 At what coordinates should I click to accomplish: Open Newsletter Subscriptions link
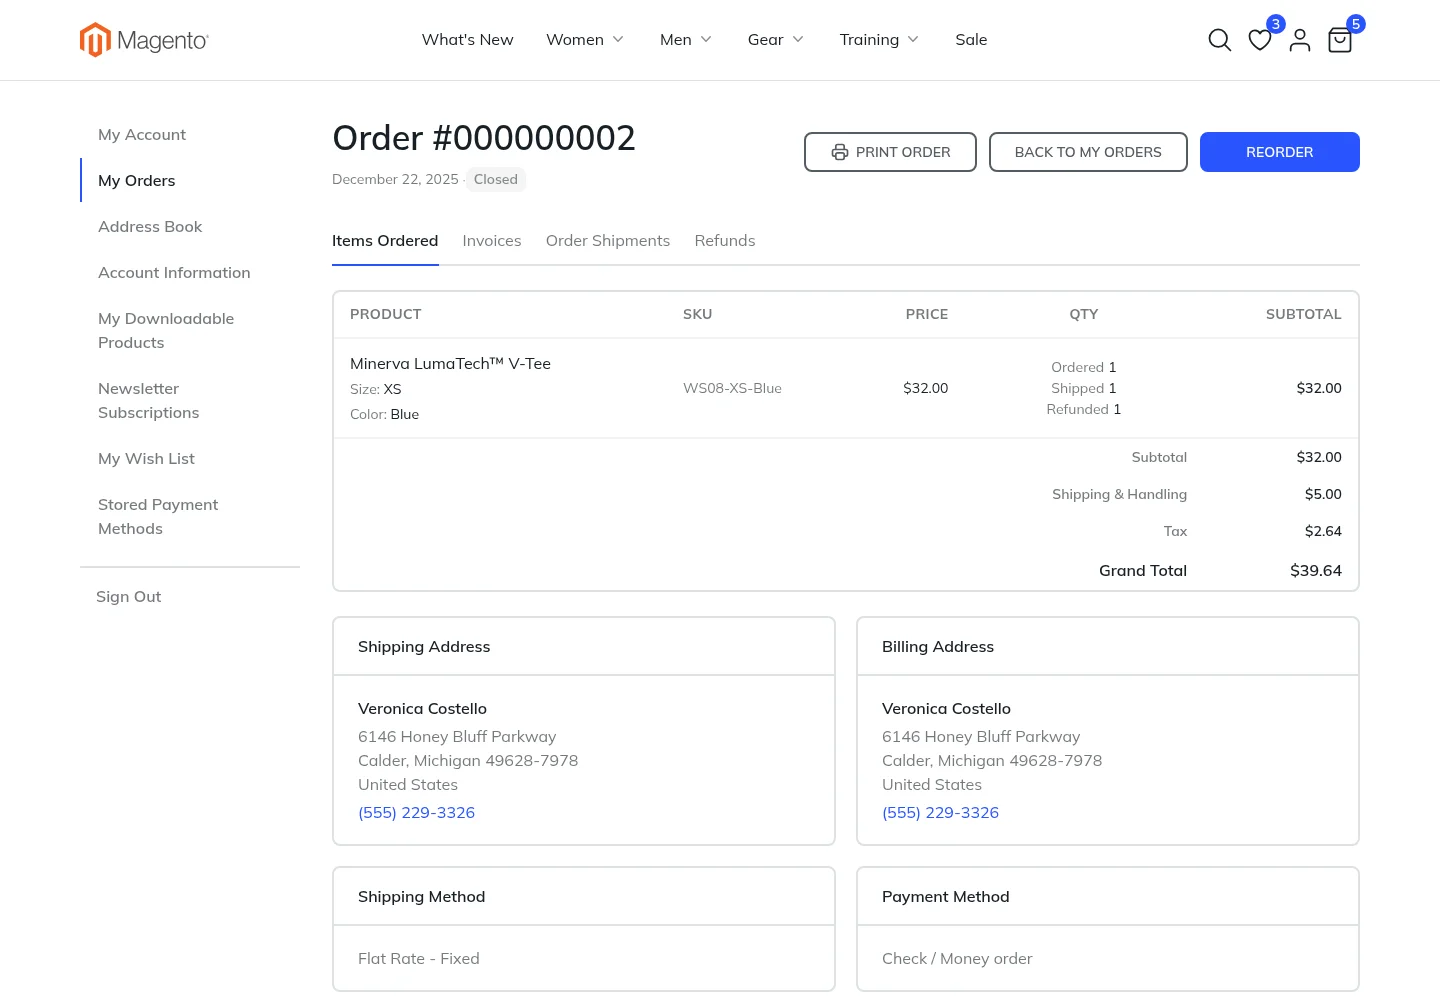click(149, 401)
